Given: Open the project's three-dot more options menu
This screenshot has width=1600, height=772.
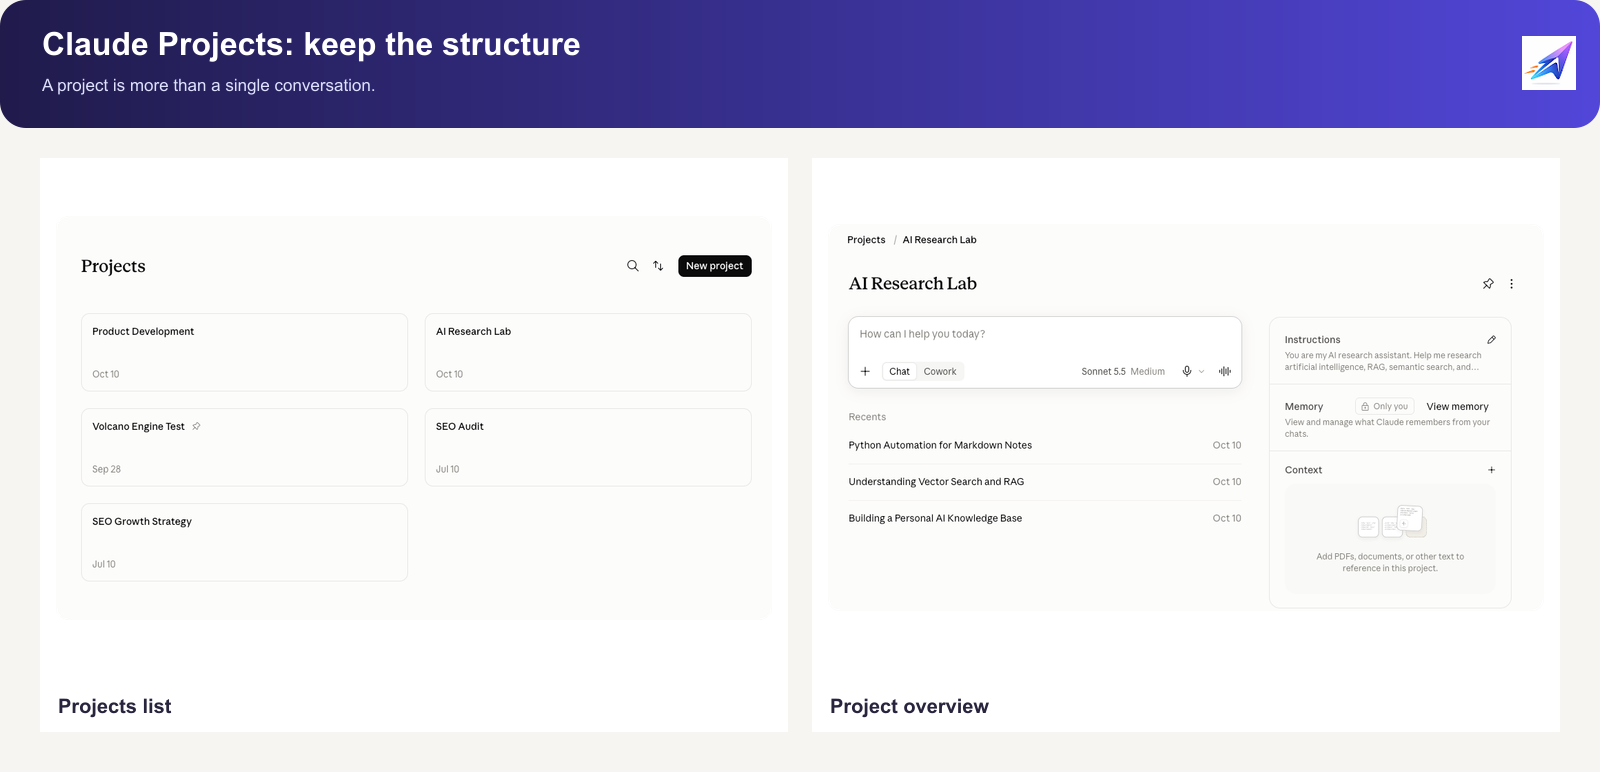Looking at the screenshot, I should (x=1511, y=284).
